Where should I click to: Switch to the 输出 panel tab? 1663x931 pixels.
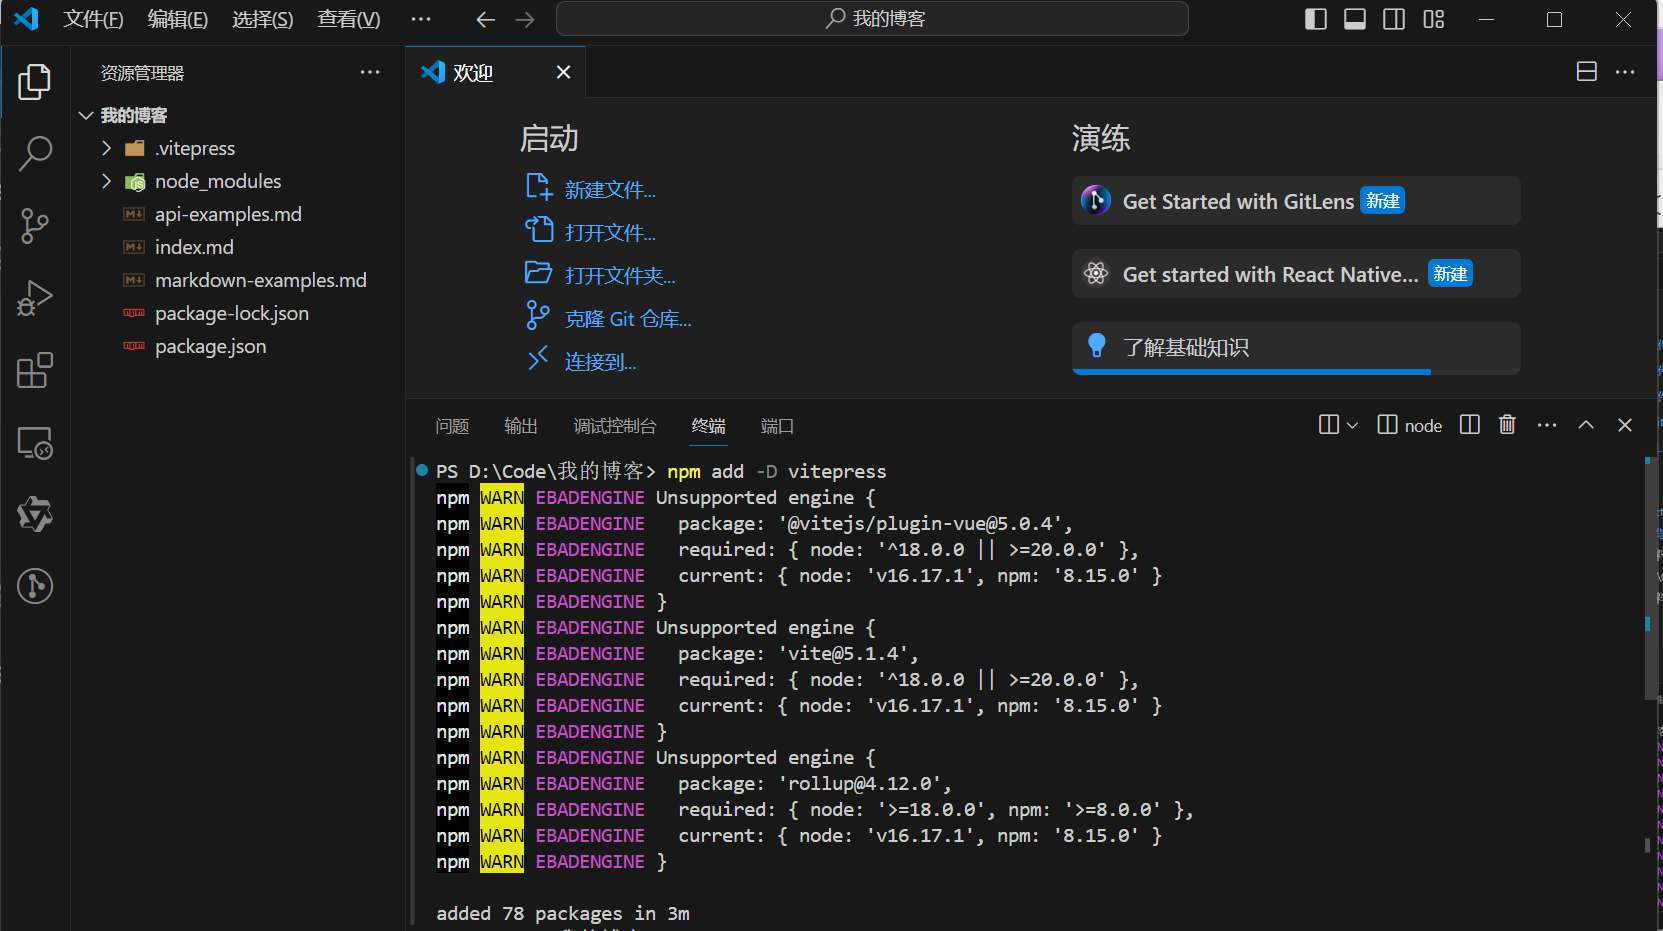tap(521, 426)
